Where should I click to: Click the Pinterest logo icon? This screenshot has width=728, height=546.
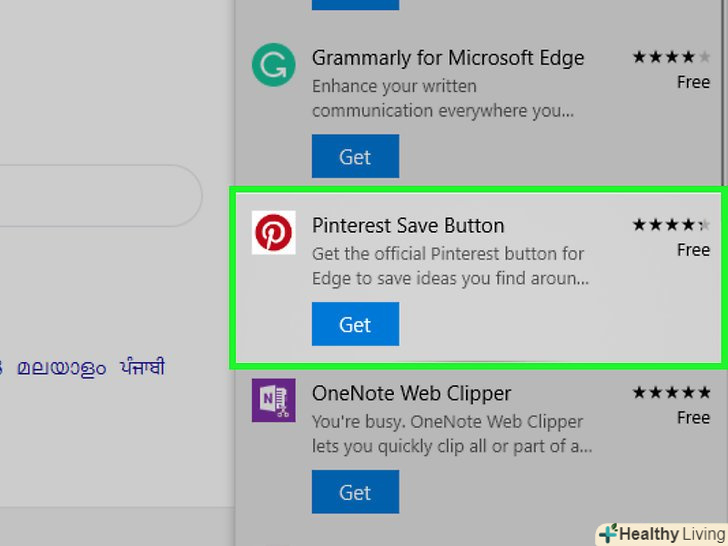(x=273, y=233)
